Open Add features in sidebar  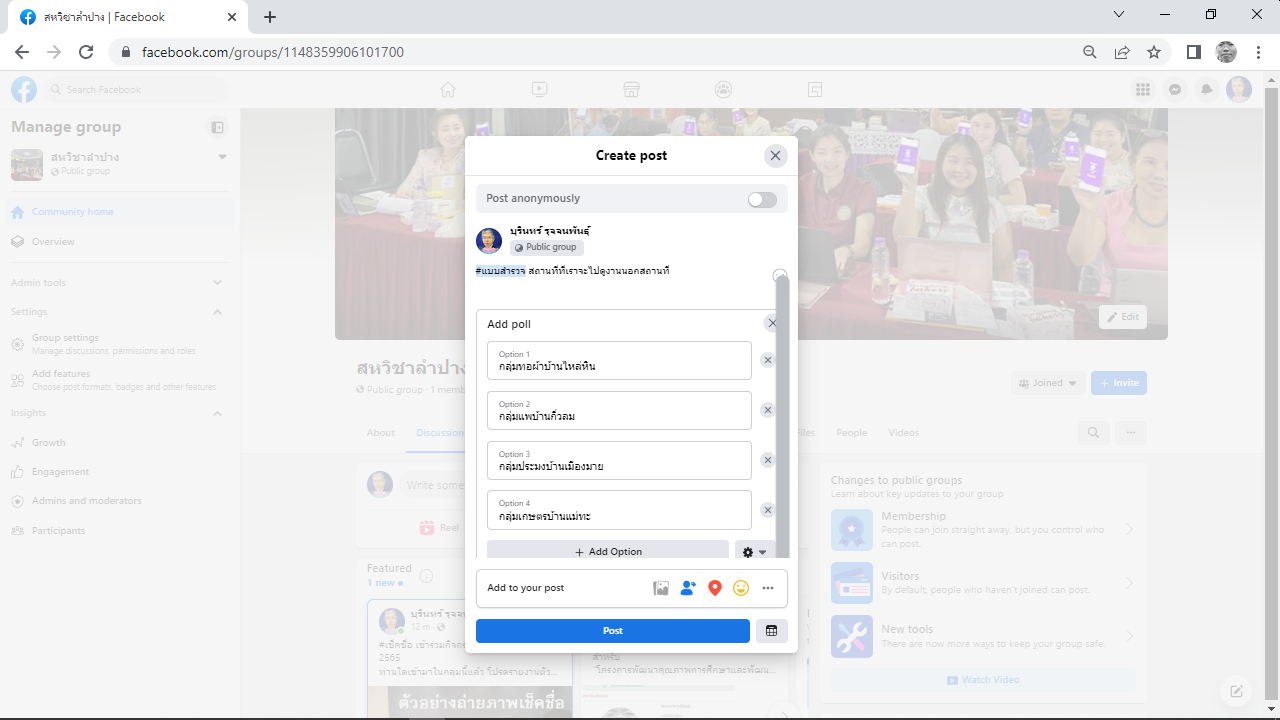tap(120, 380)
